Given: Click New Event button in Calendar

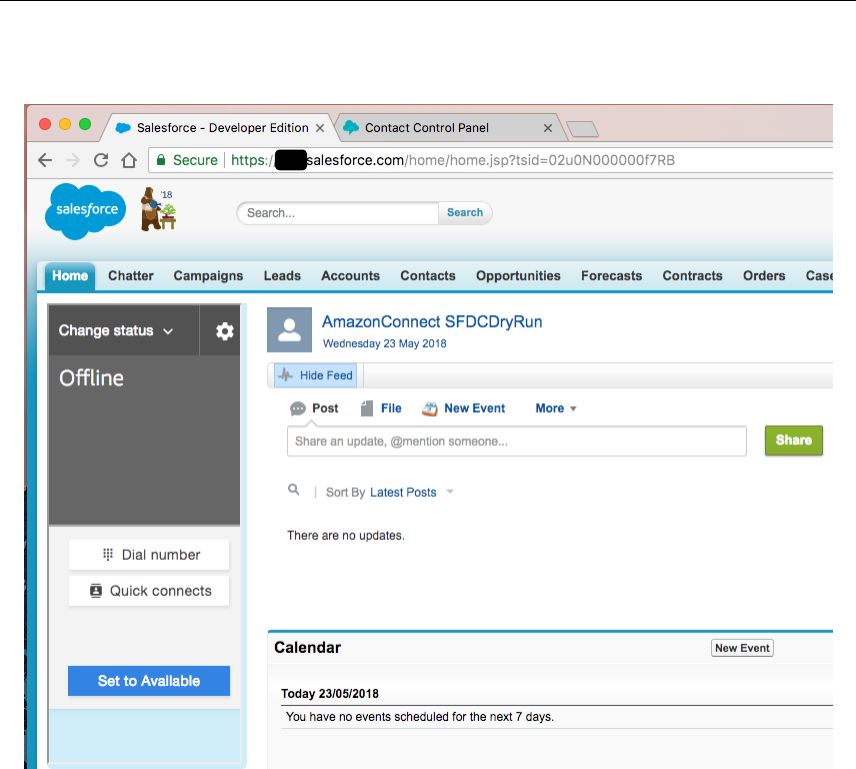Looking at the screenshot, I should click(742, 648).
